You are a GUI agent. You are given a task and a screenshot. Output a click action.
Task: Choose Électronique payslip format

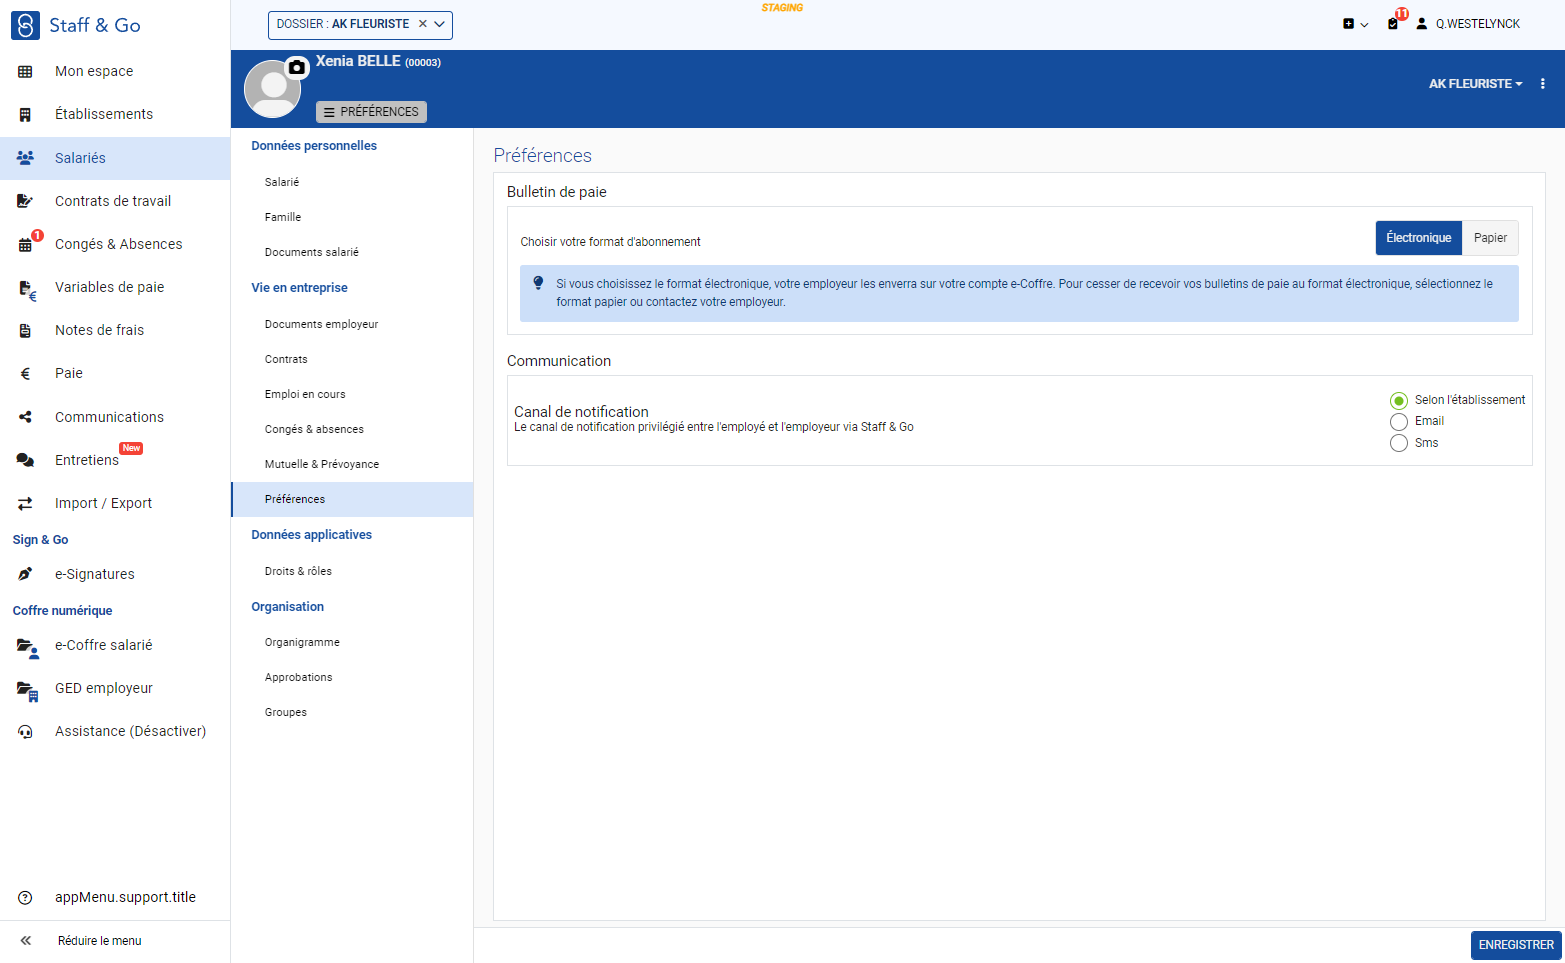point(1418,238)
